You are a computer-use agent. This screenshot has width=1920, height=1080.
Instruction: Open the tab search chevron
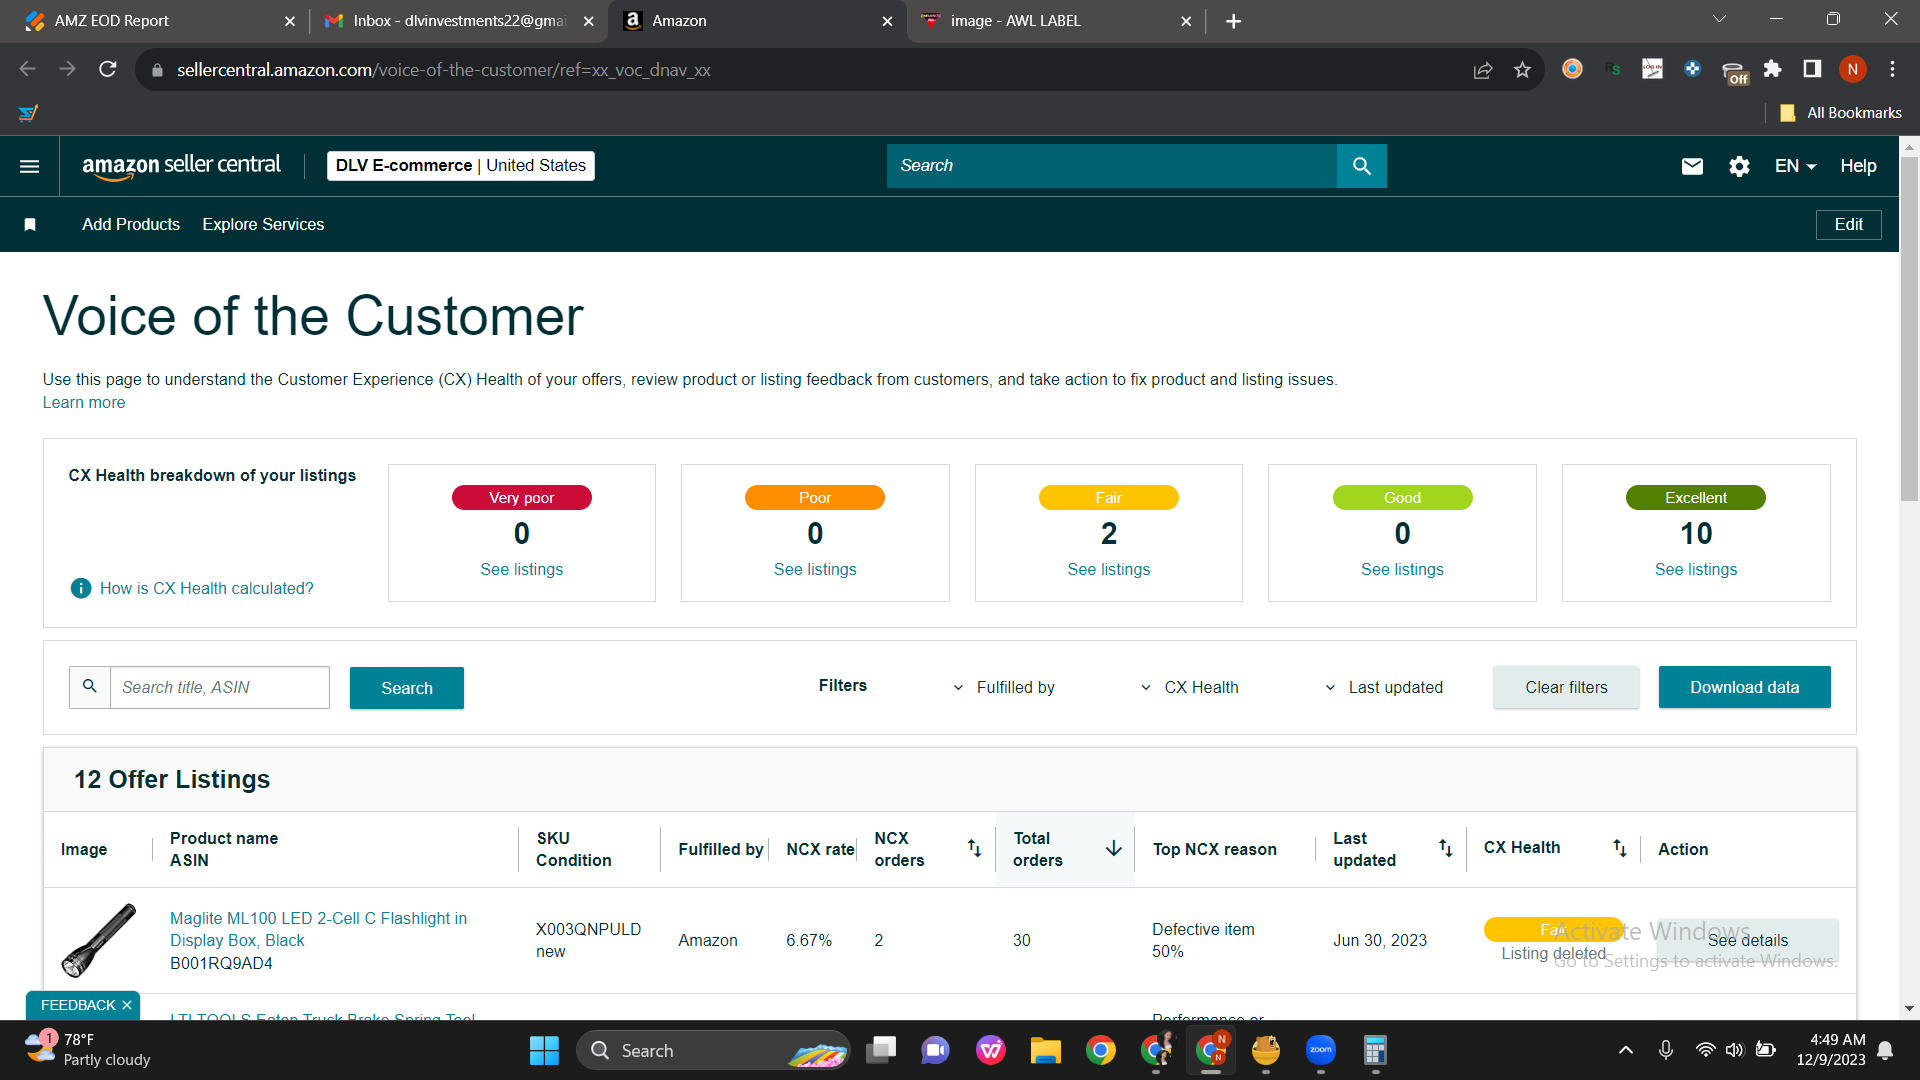(x=1720, y=19)
